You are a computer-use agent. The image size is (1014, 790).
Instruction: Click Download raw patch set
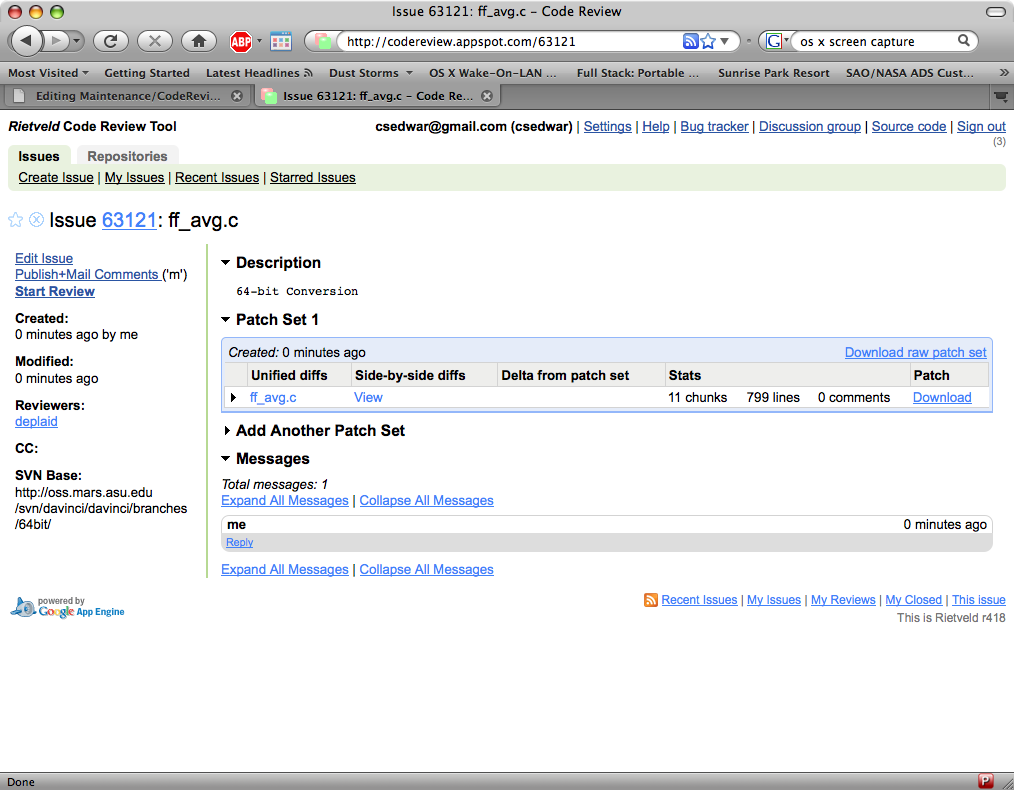[x=915, y=352]
